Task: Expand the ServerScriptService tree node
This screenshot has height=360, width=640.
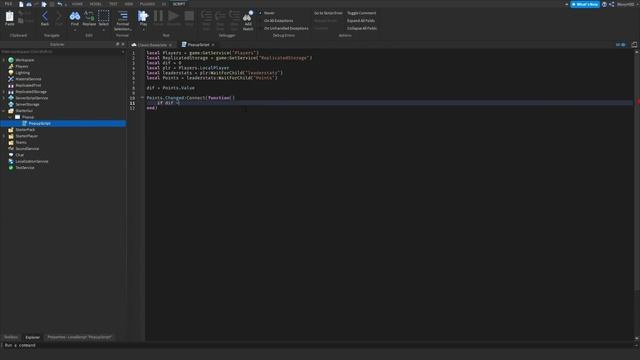Action: (x=4, y=98)
